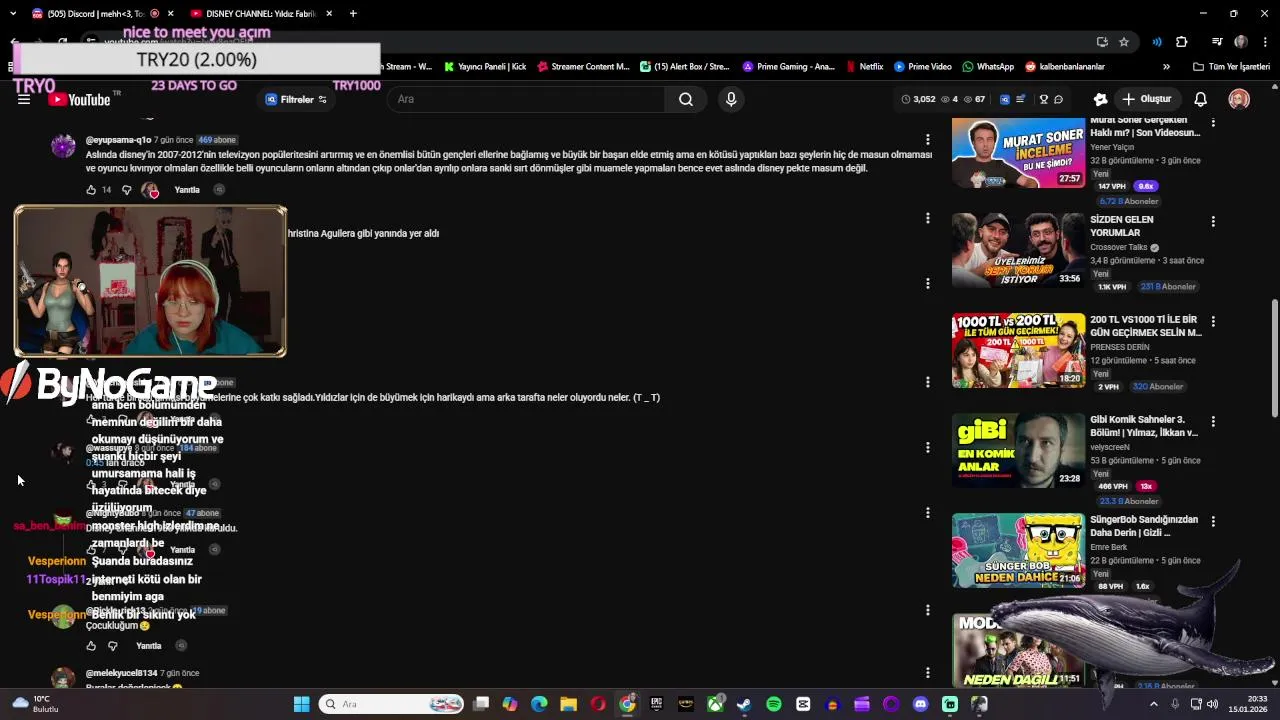Open YouTube notifications bell
This screenshot has width=1280, height=720.
(x=1200, y=99)
